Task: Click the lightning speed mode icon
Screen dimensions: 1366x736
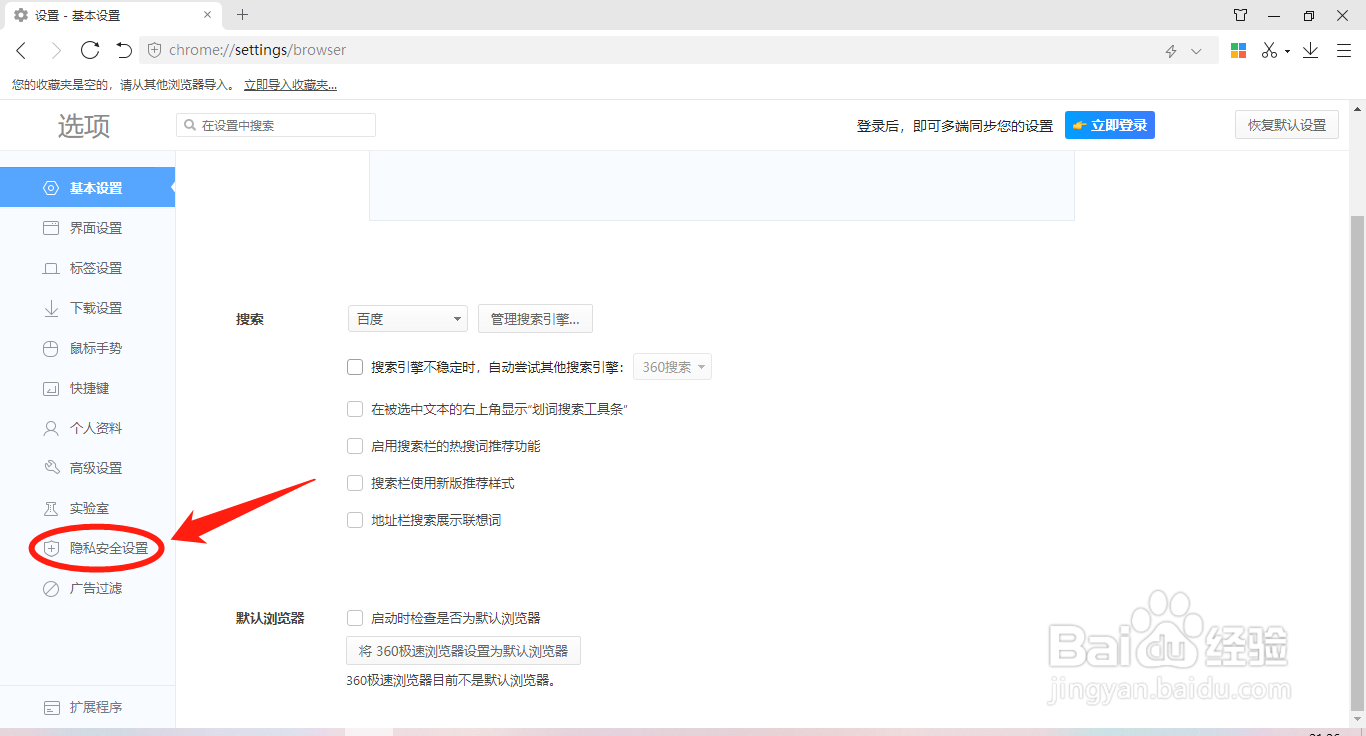Action: tap(1171, 51)
